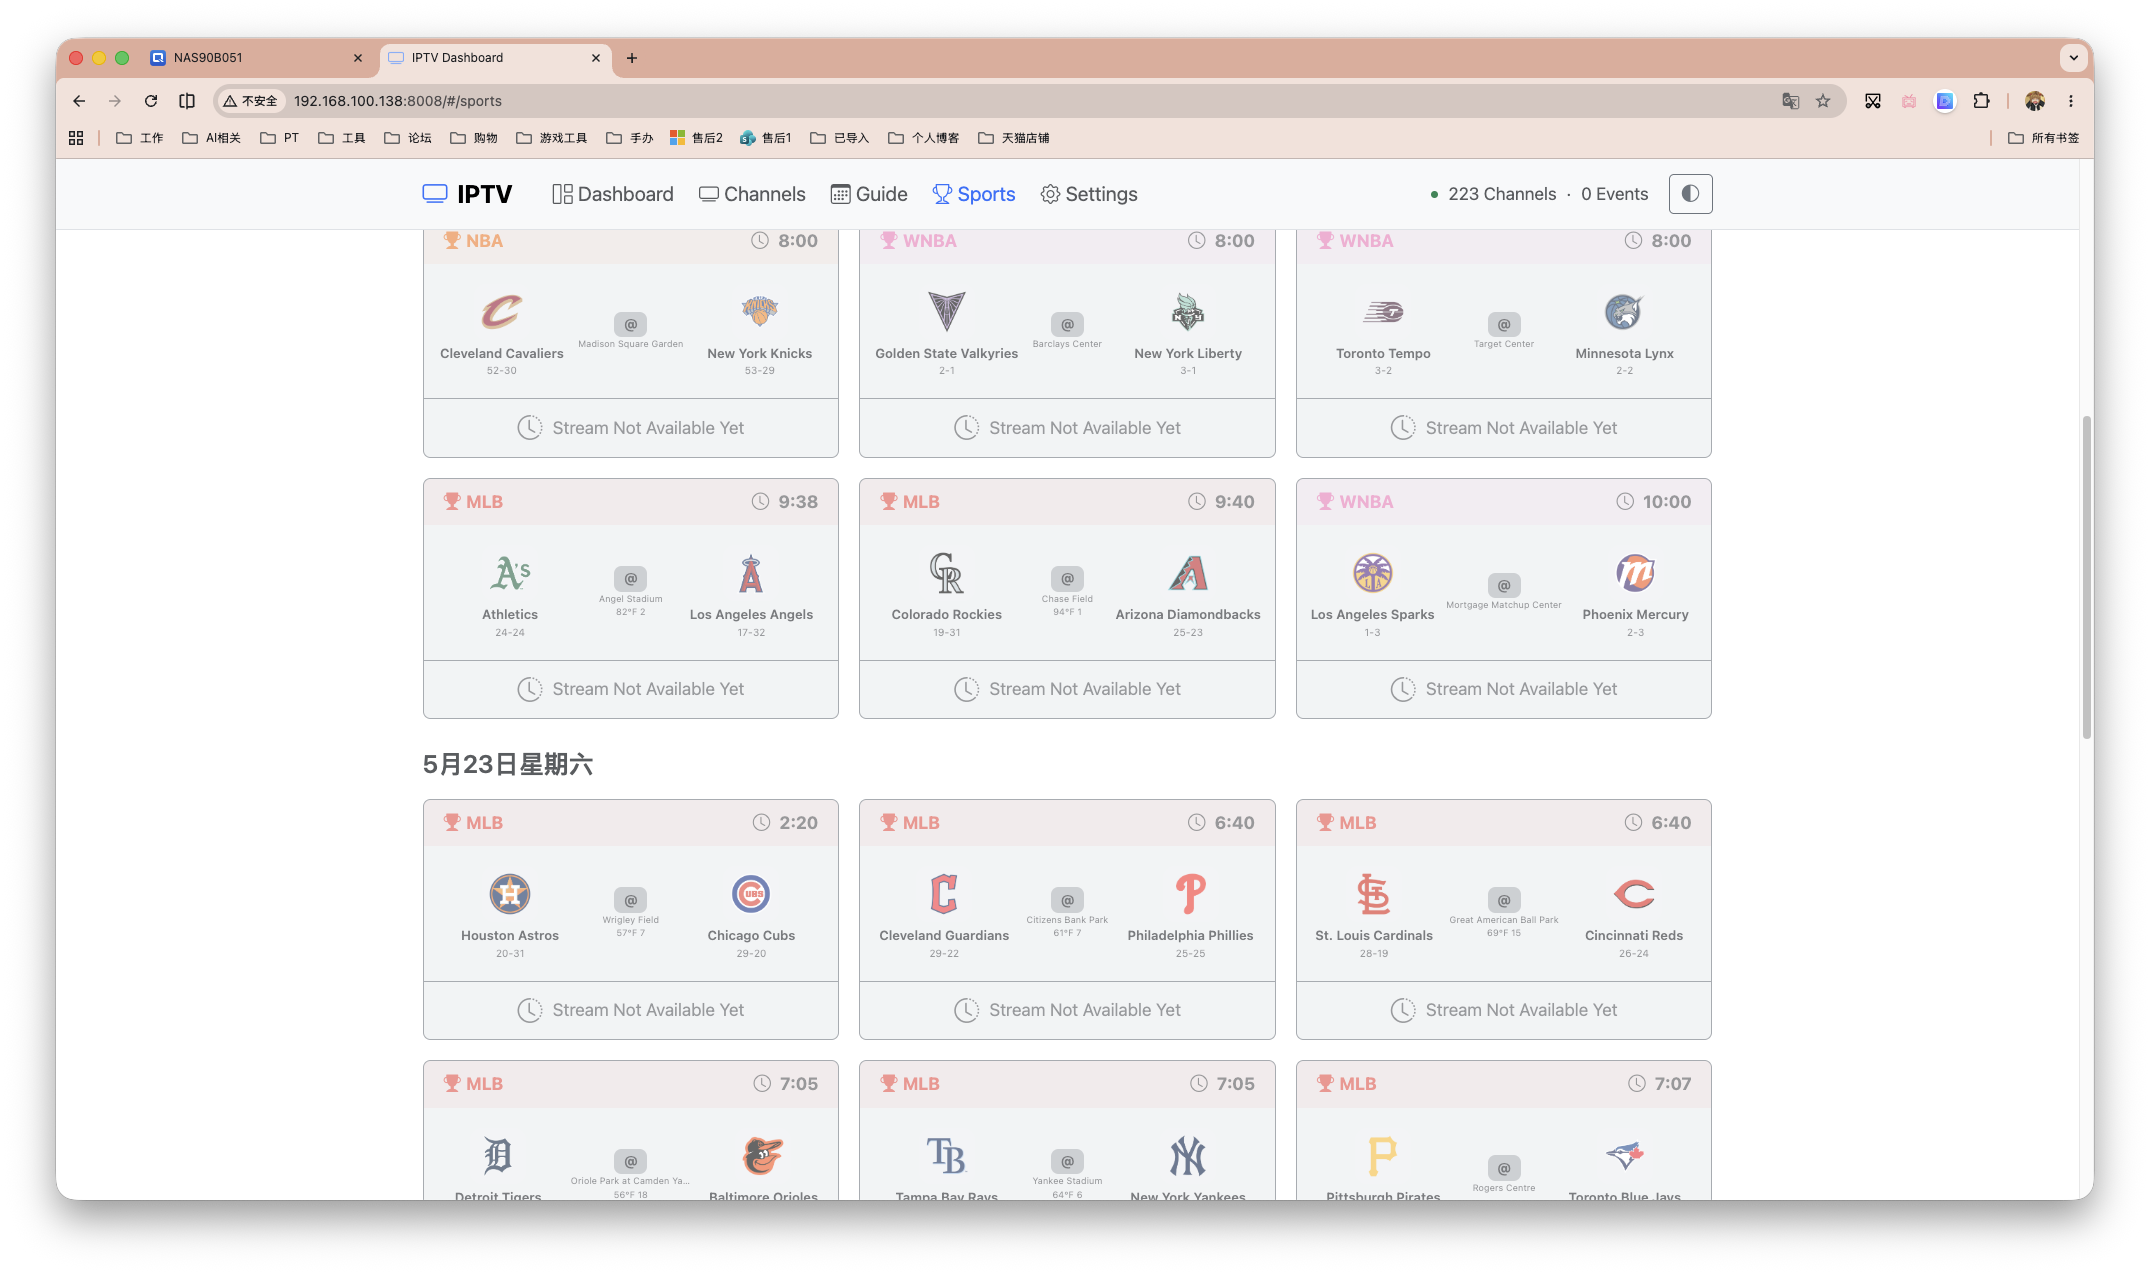Image resolution: width=2150 pixels, height=1274 pixels.
Task: Open the Sports nav item
Action: [974, 194]
